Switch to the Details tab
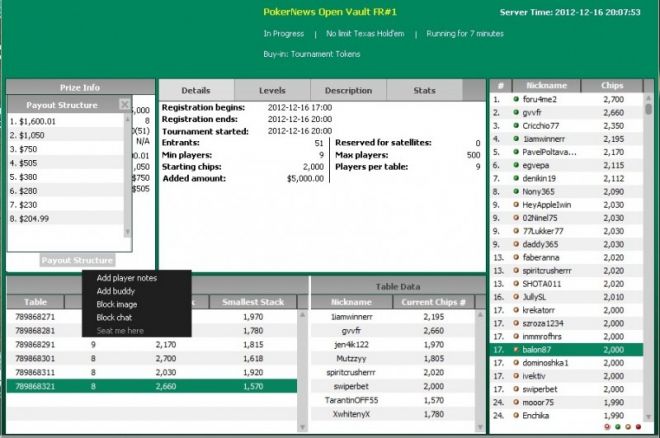The image size is (660, 438). 196,90
